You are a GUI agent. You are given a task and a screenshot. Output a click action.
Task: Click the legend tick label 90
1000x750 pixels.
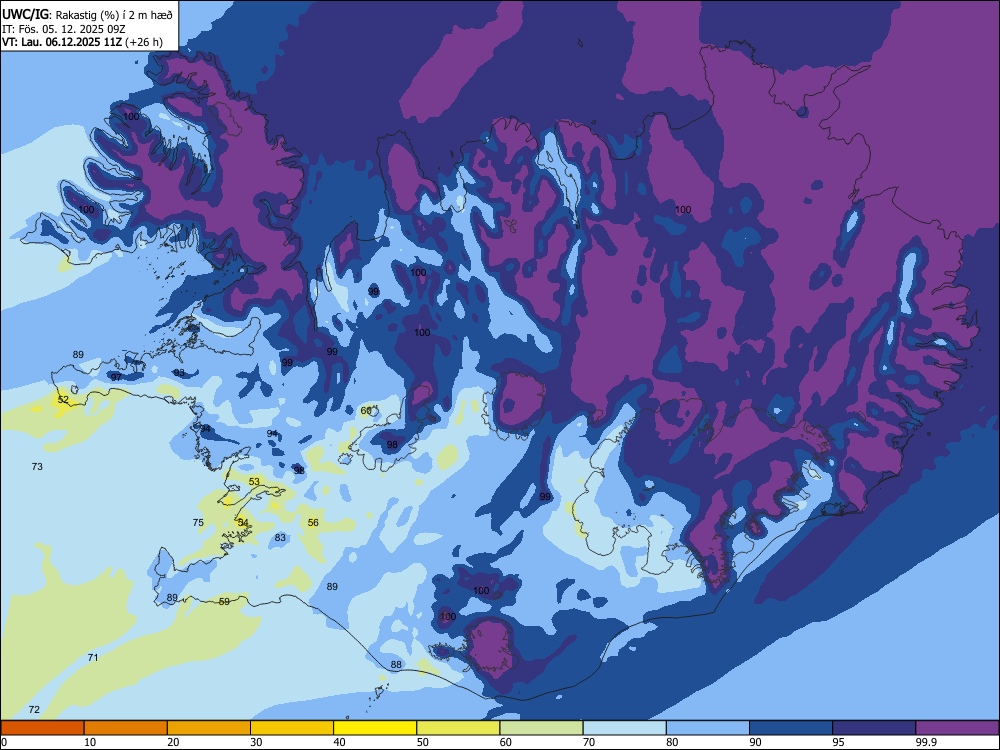756,742
